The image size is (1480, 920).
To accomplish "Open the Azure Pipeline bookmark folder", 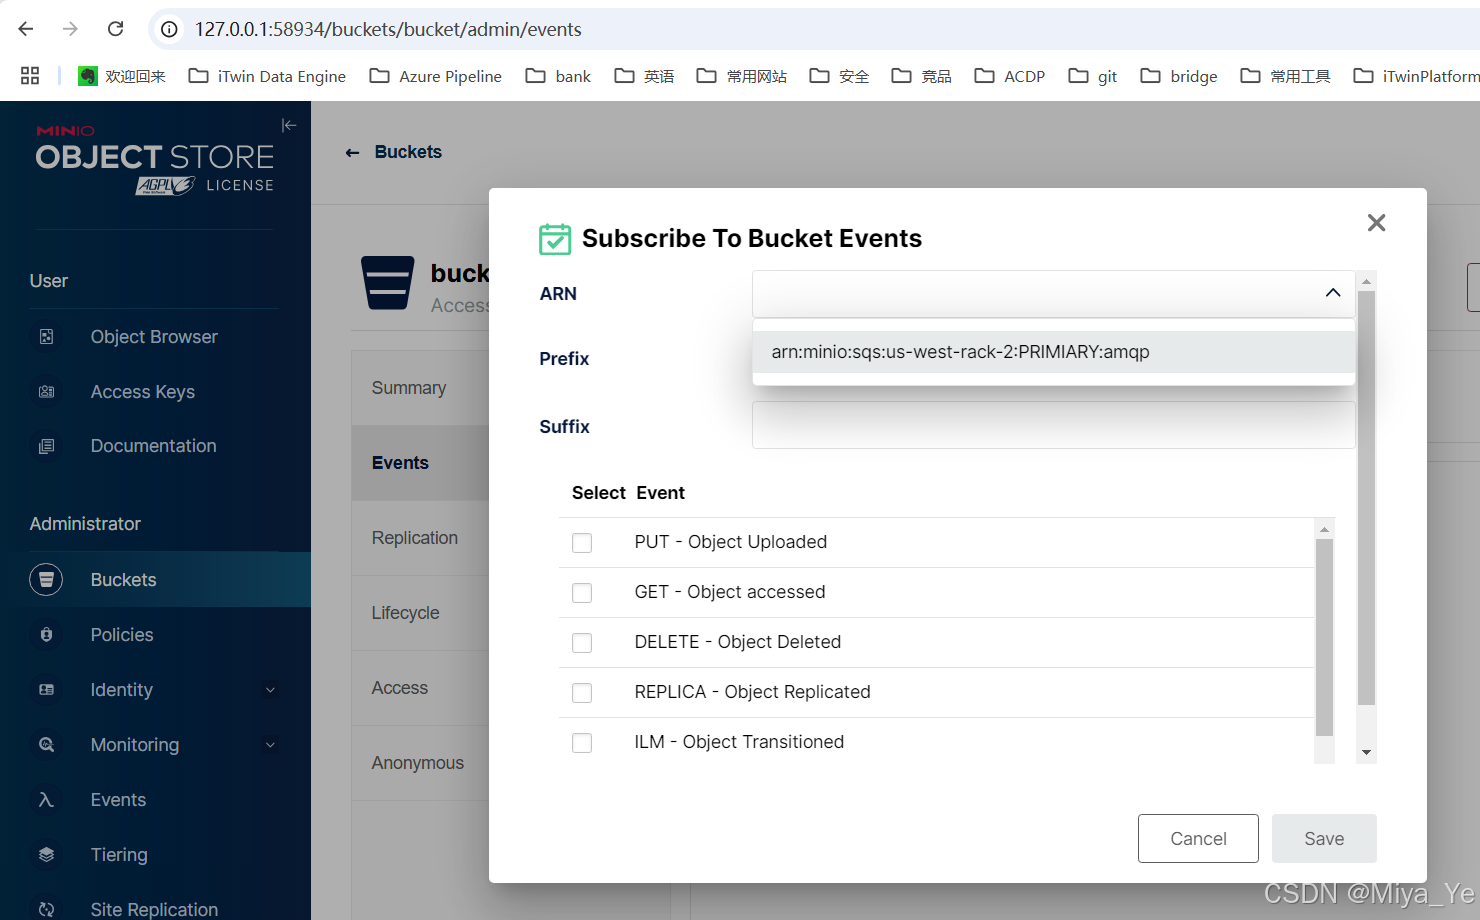I will [x=435, y=76].
